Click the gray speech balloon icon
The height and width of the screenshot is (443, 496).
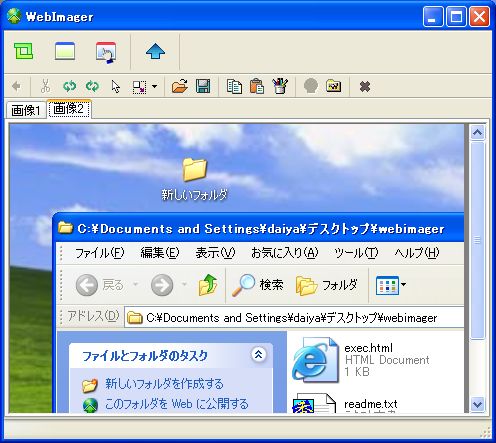[x=311, y=86]
